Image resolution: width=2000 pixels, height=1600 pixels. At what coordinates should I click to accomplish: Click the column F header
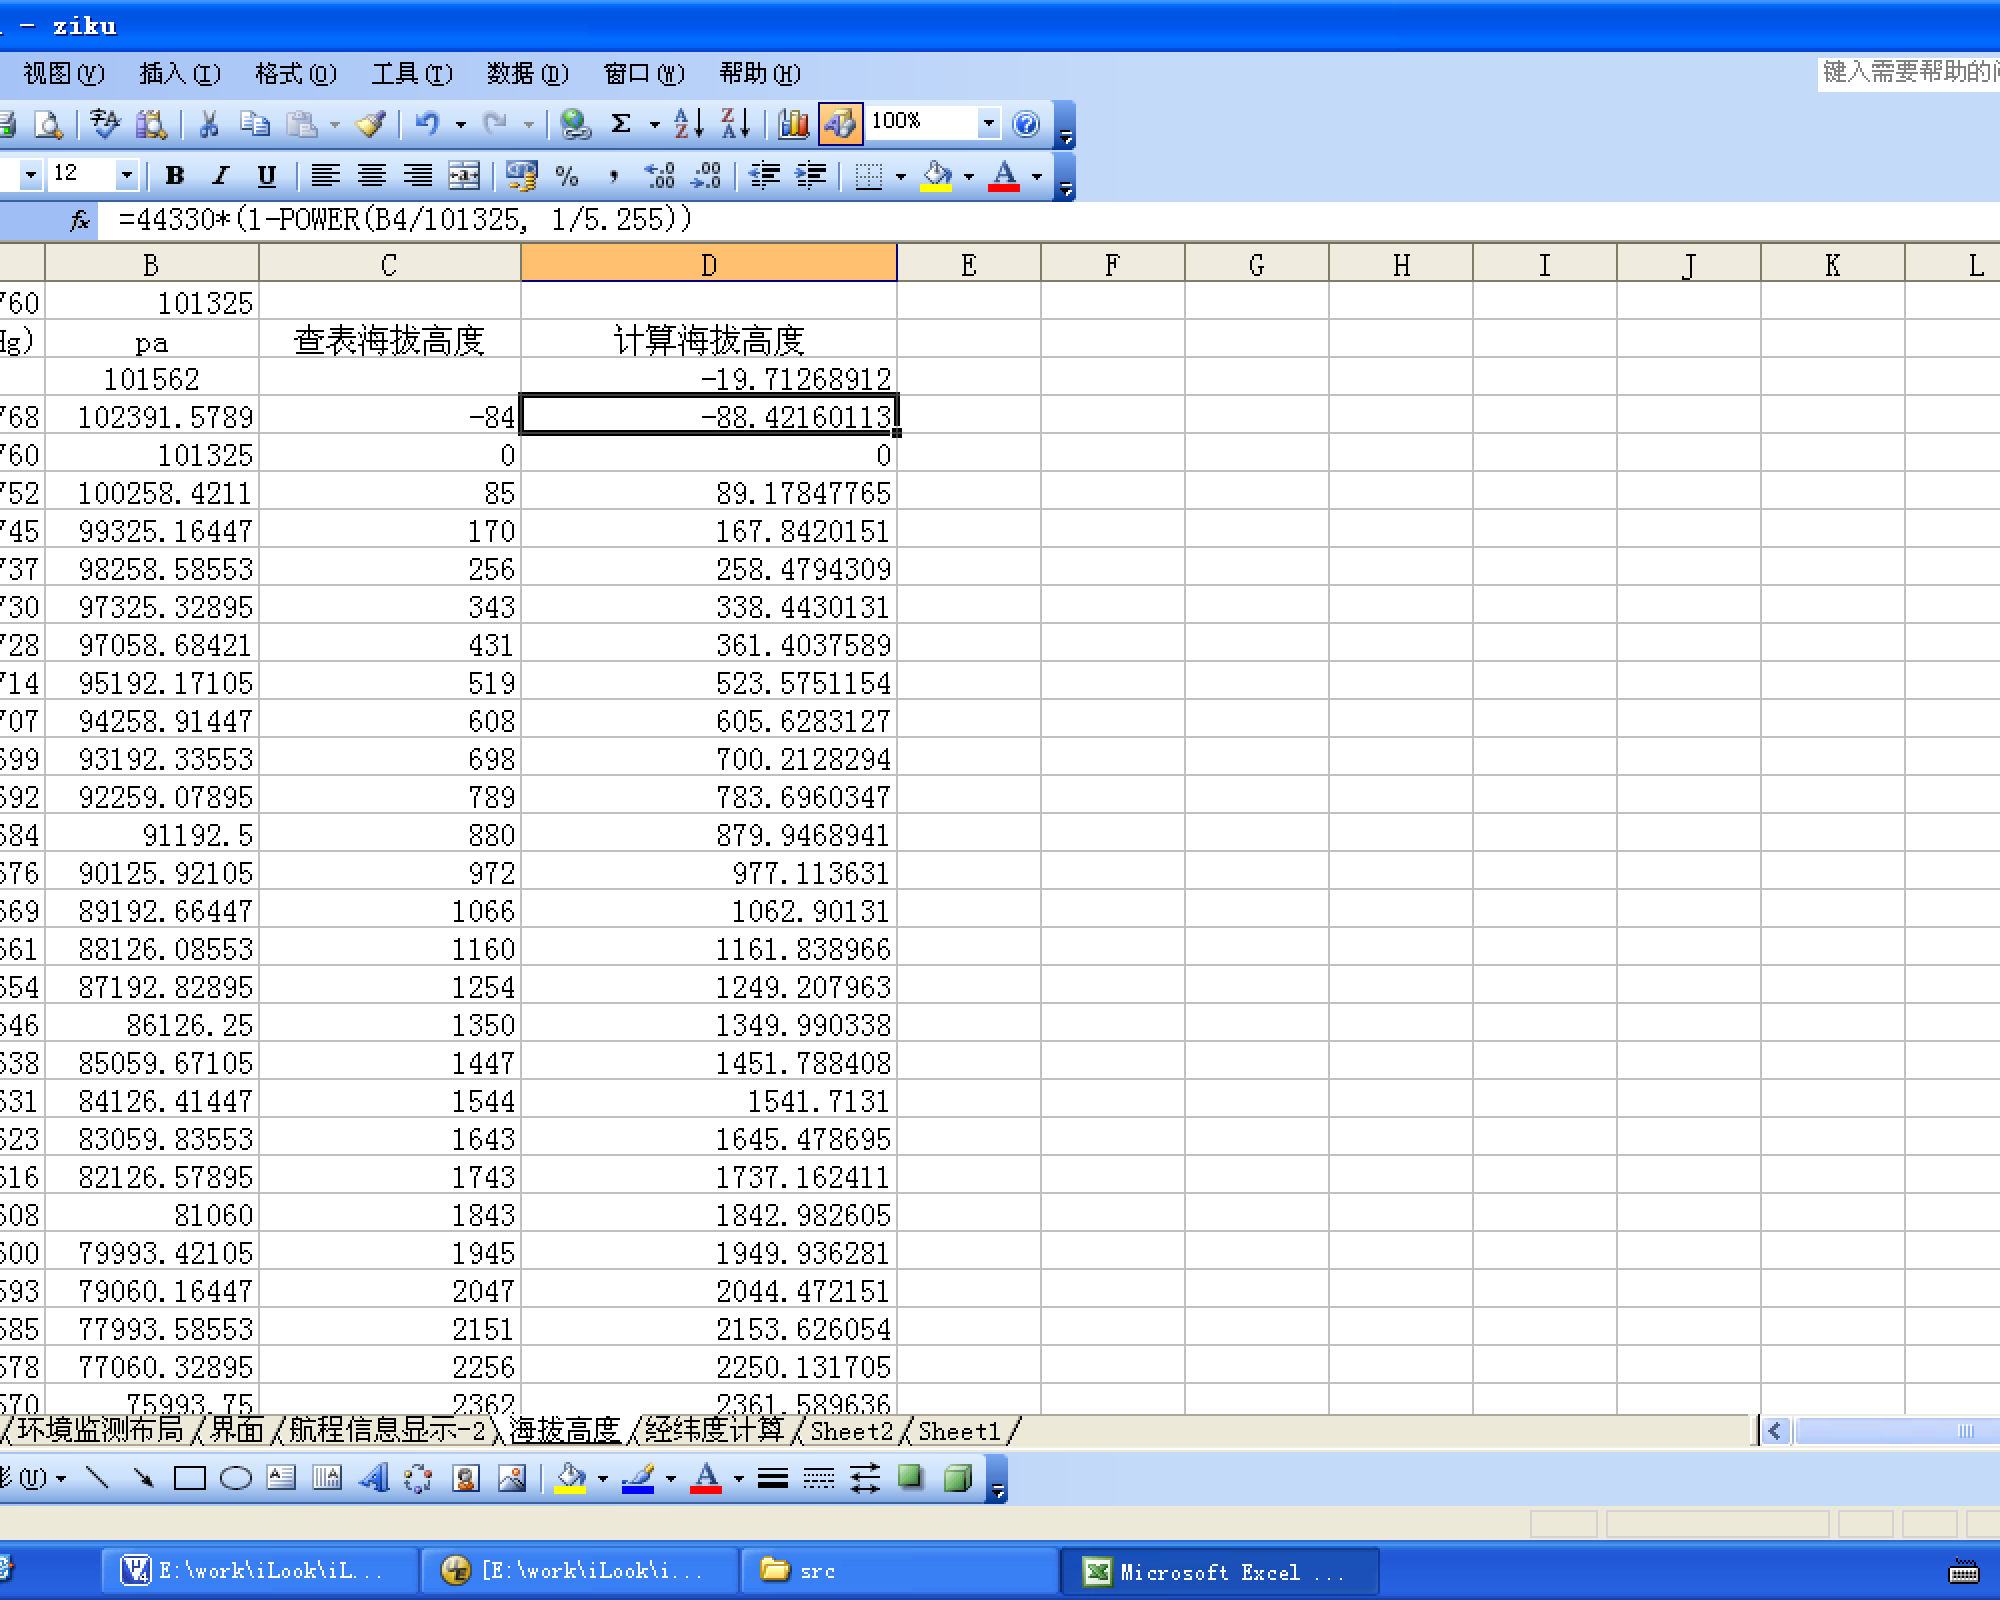pyautogui.click(x=1112, y=265)
